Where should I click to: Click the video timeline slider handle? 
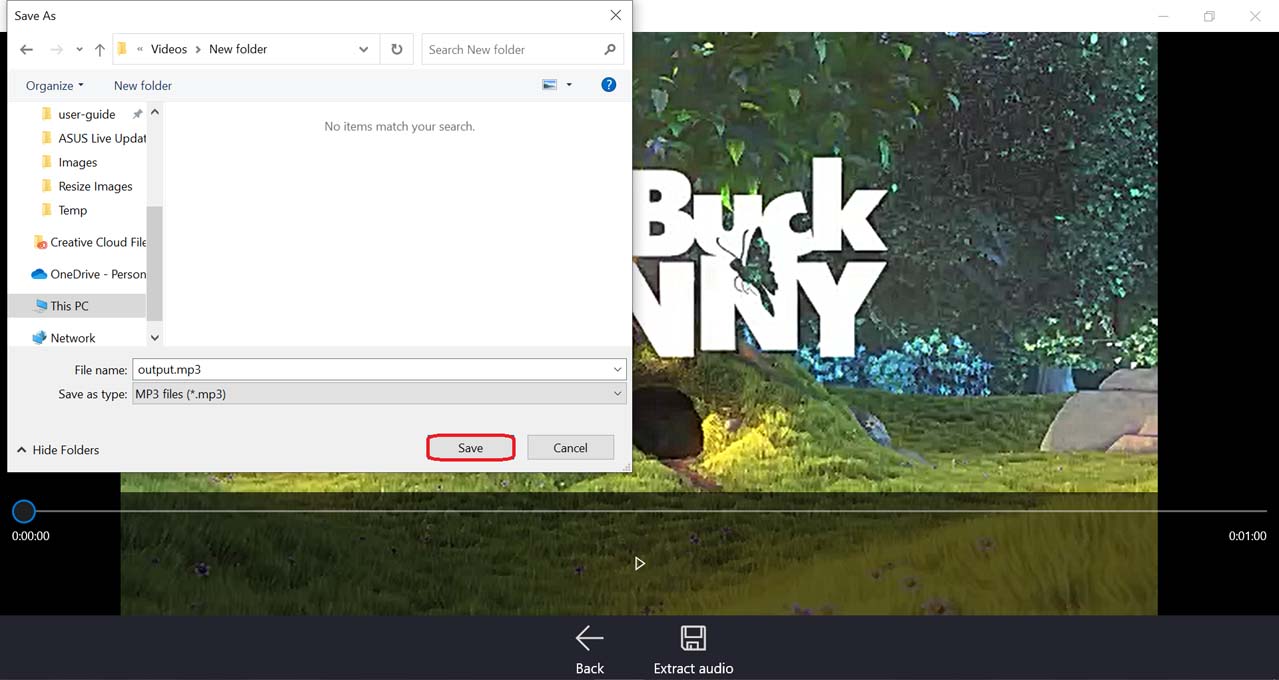click(24, 512)
